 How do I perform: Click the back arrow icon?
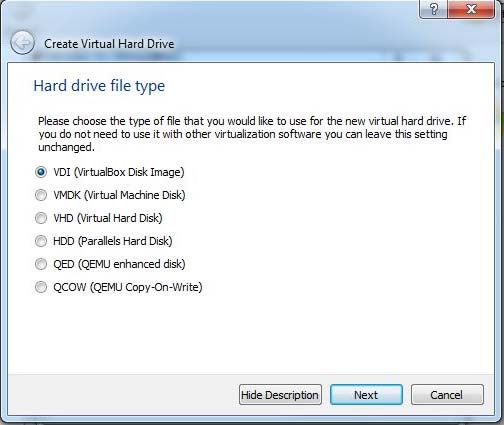click(x=22, y=43)
